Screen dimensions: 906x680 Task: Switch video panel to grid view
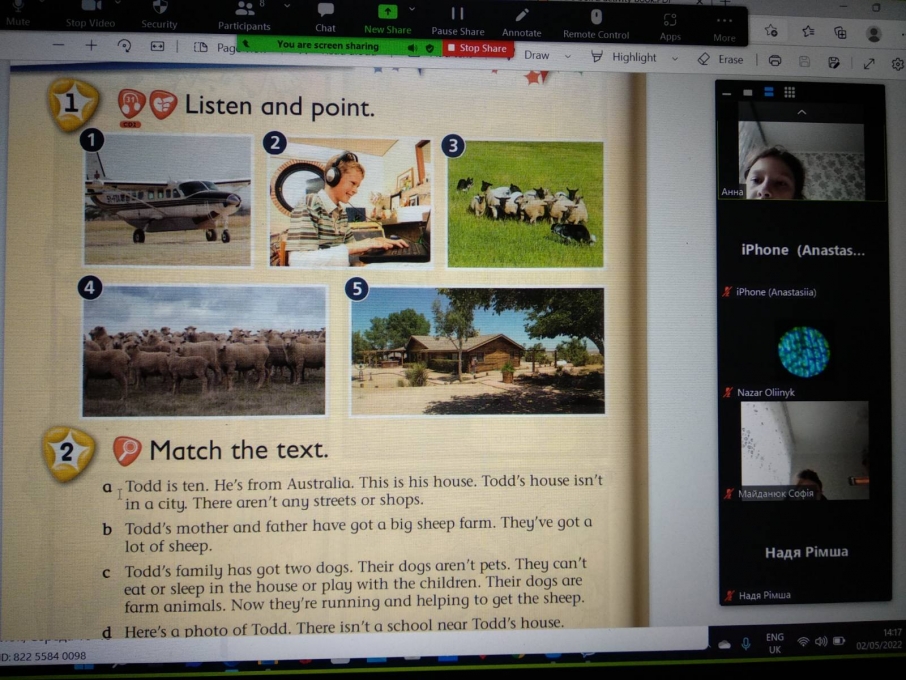[789, 92]
